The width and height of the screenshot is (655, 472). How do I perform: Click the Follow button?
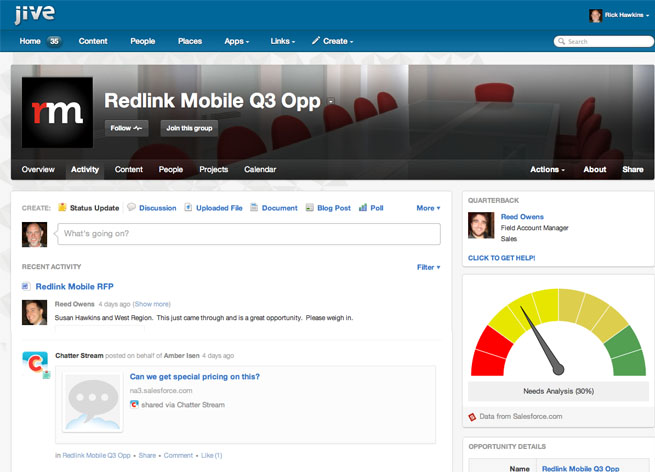tap(126, 128)
